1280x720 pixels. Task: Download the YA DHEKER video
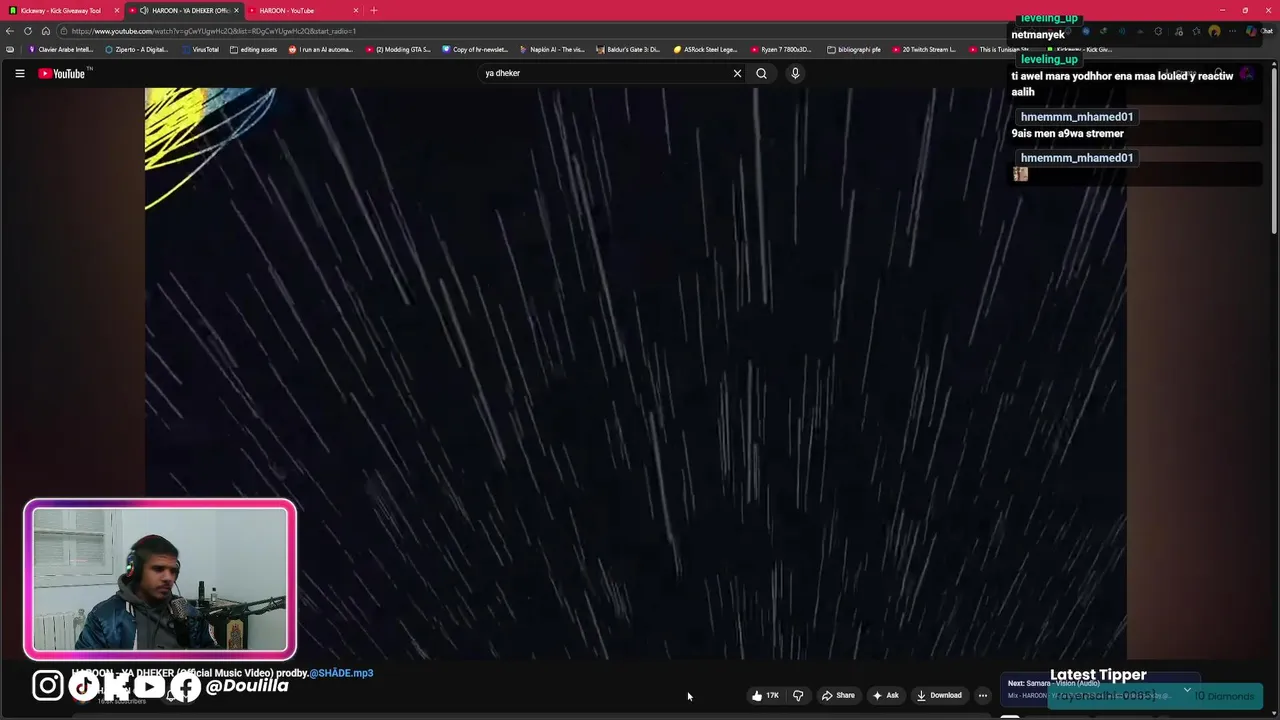coord(939,695)
